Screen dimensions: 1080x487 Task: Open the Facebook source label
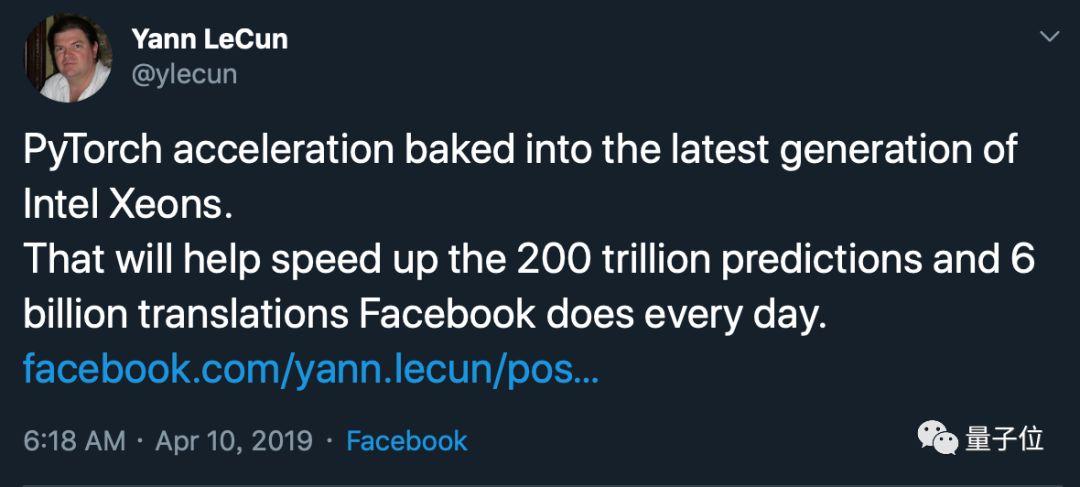point(406,441)
